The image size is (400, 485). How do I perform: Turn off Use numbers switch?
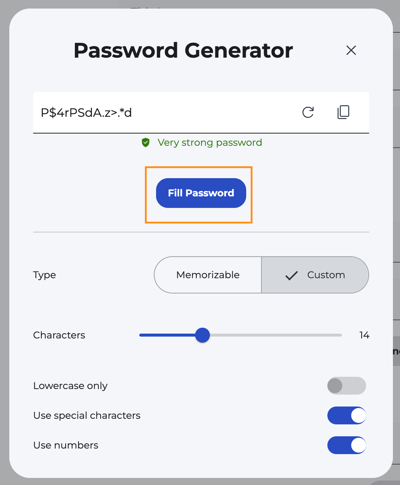tap(346, 445)
